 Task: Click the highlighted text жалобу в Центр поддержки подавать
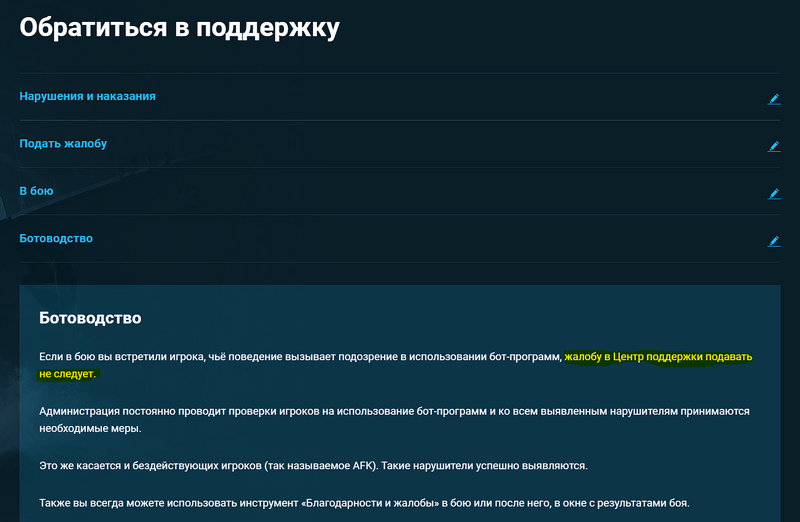658,357
